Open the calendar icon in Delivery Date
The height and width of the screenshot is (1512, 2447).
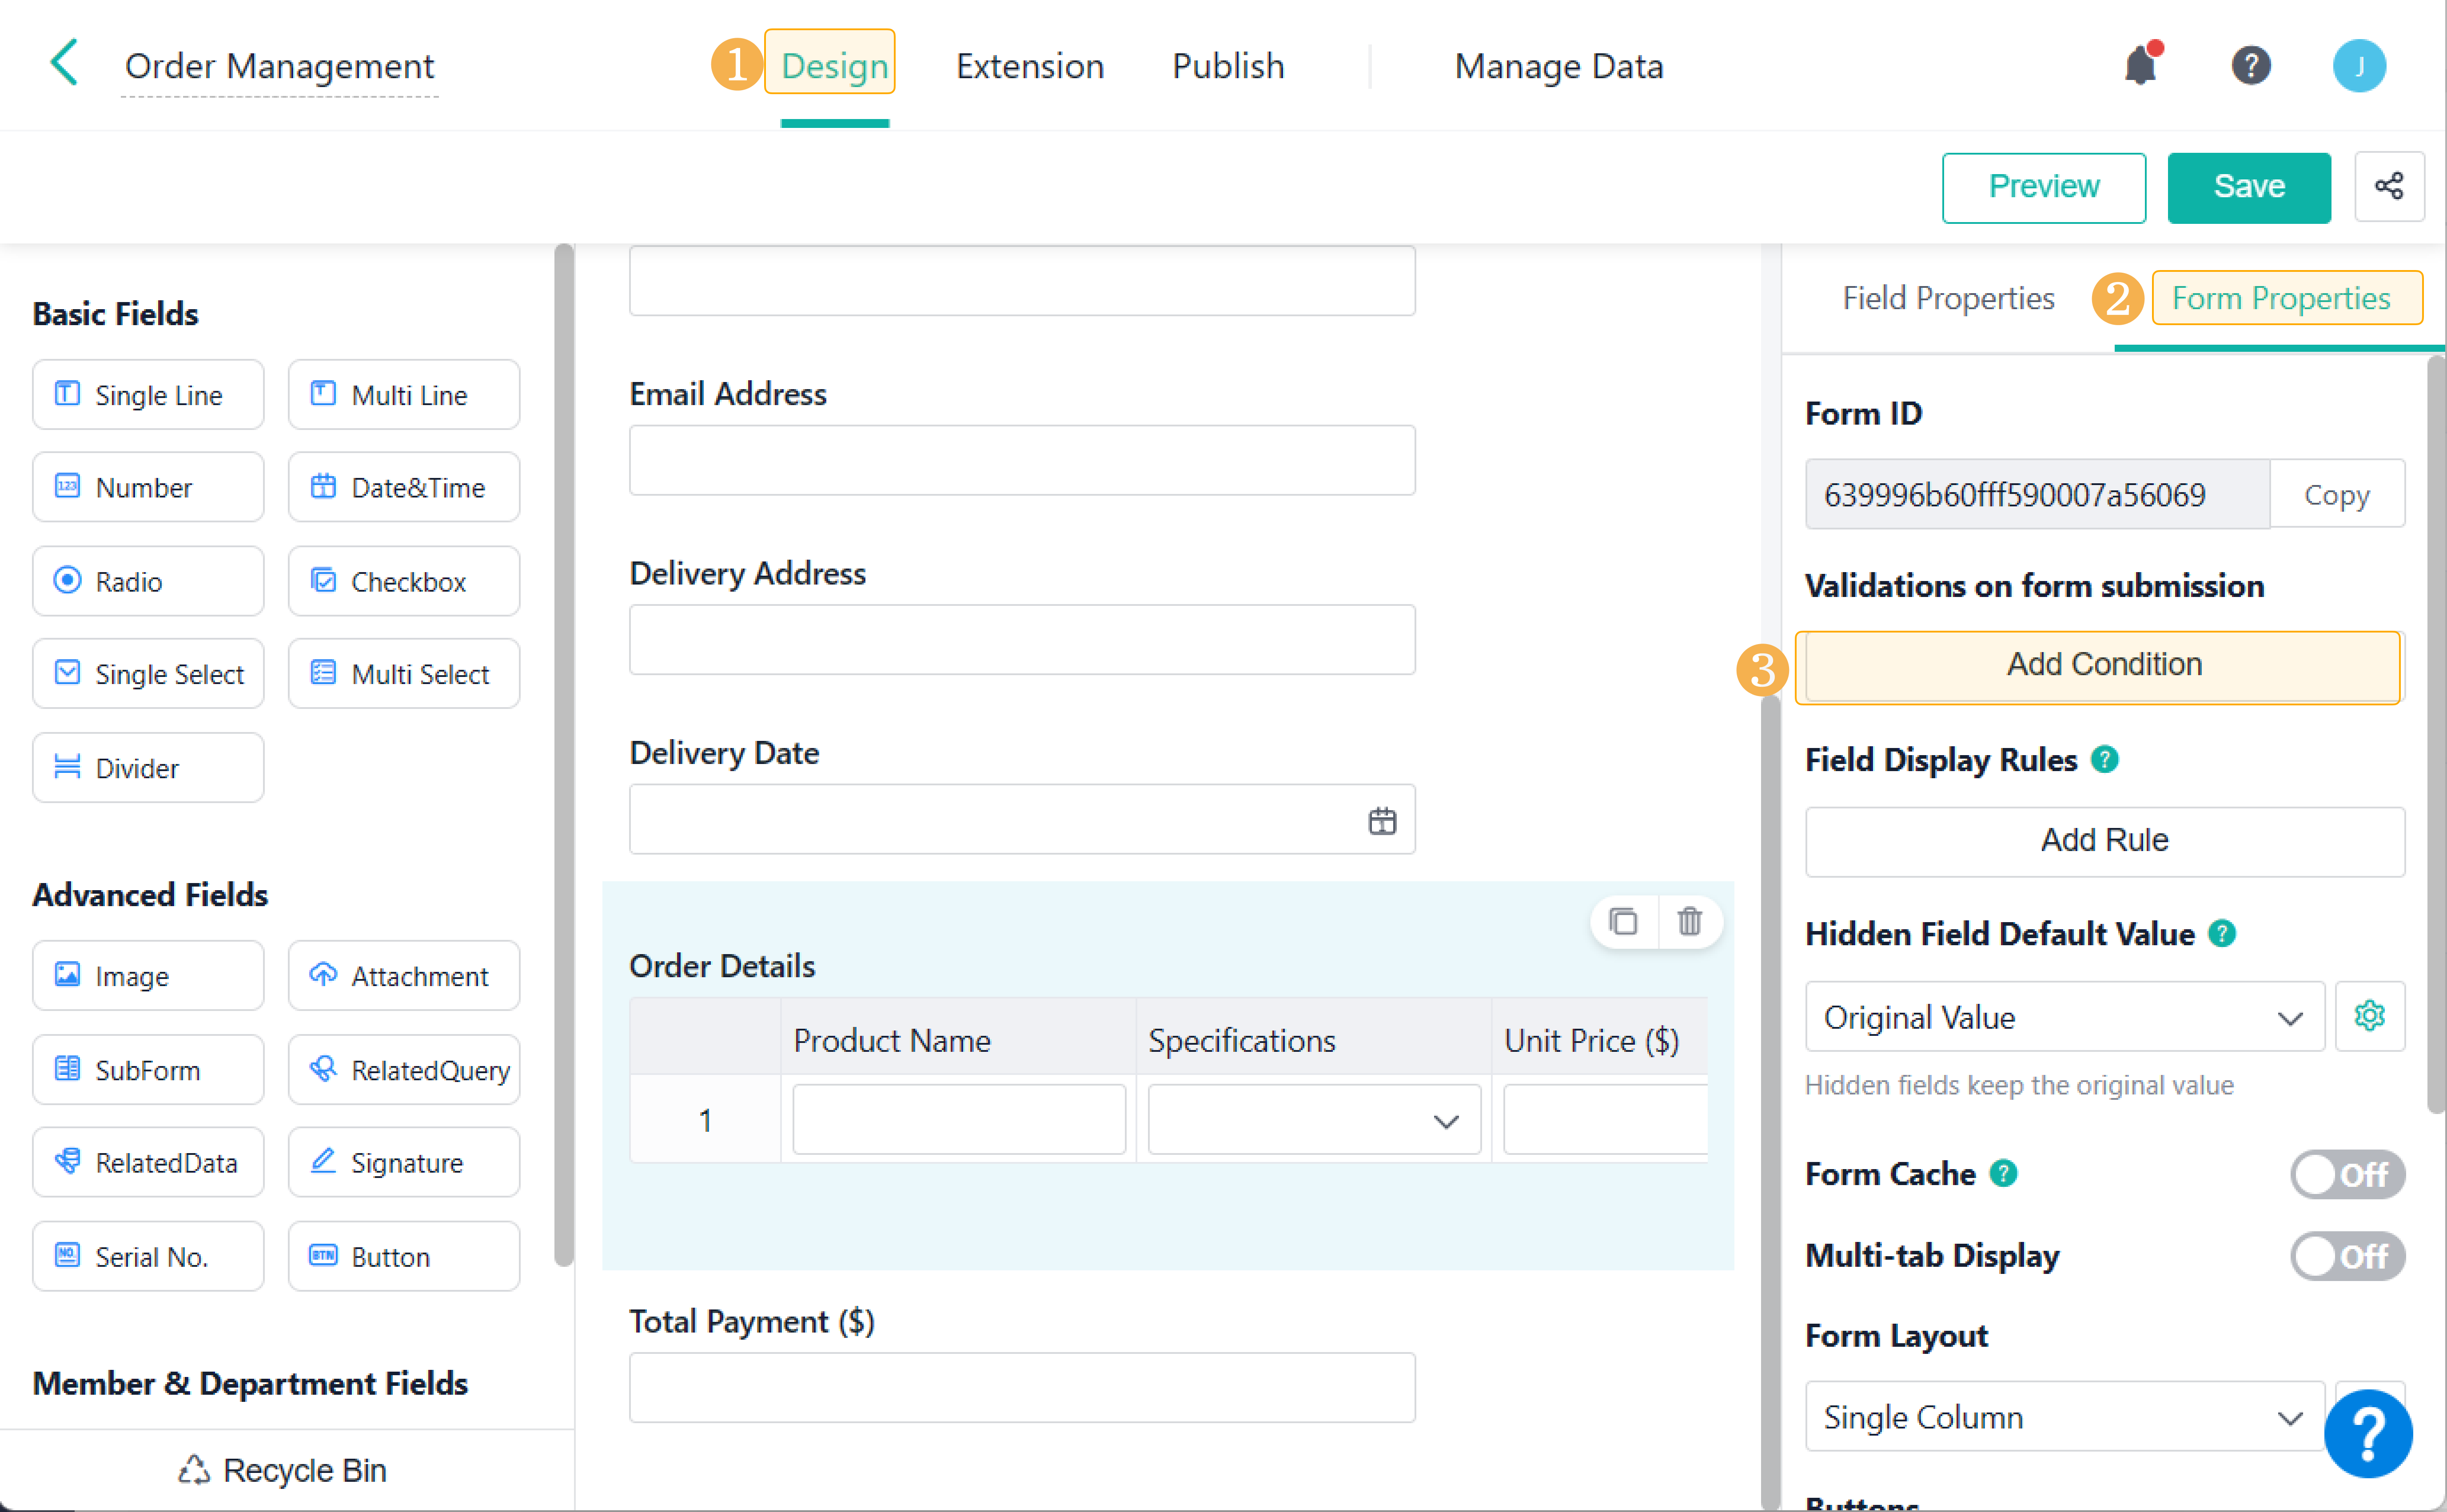tap(1382, 821)
